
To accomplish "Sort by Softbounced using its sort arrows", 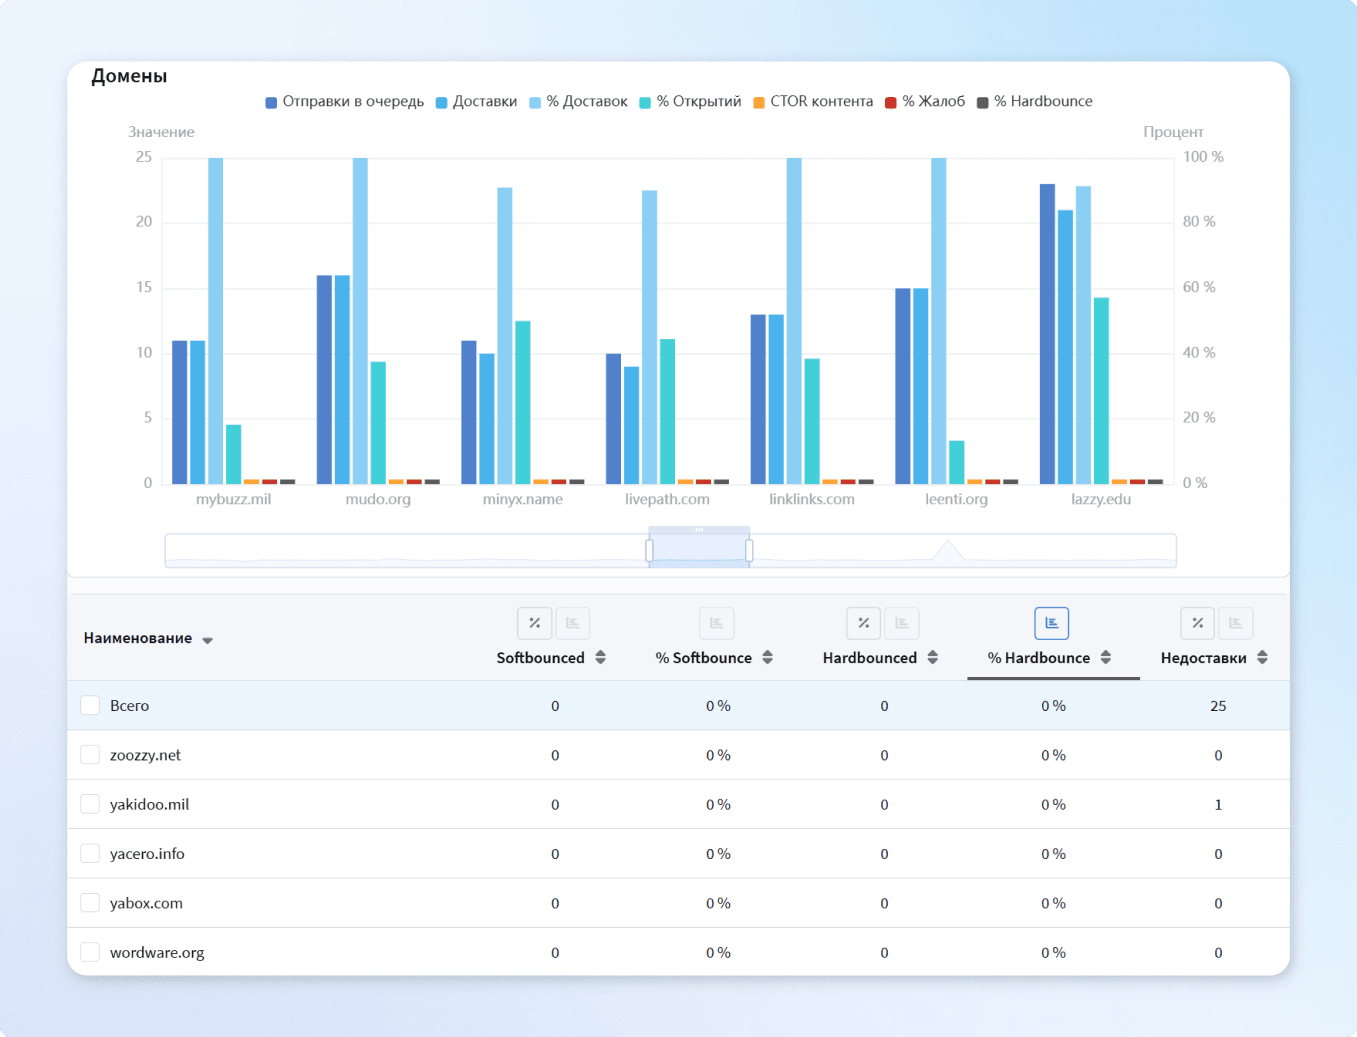I will (x=601, y=657).
